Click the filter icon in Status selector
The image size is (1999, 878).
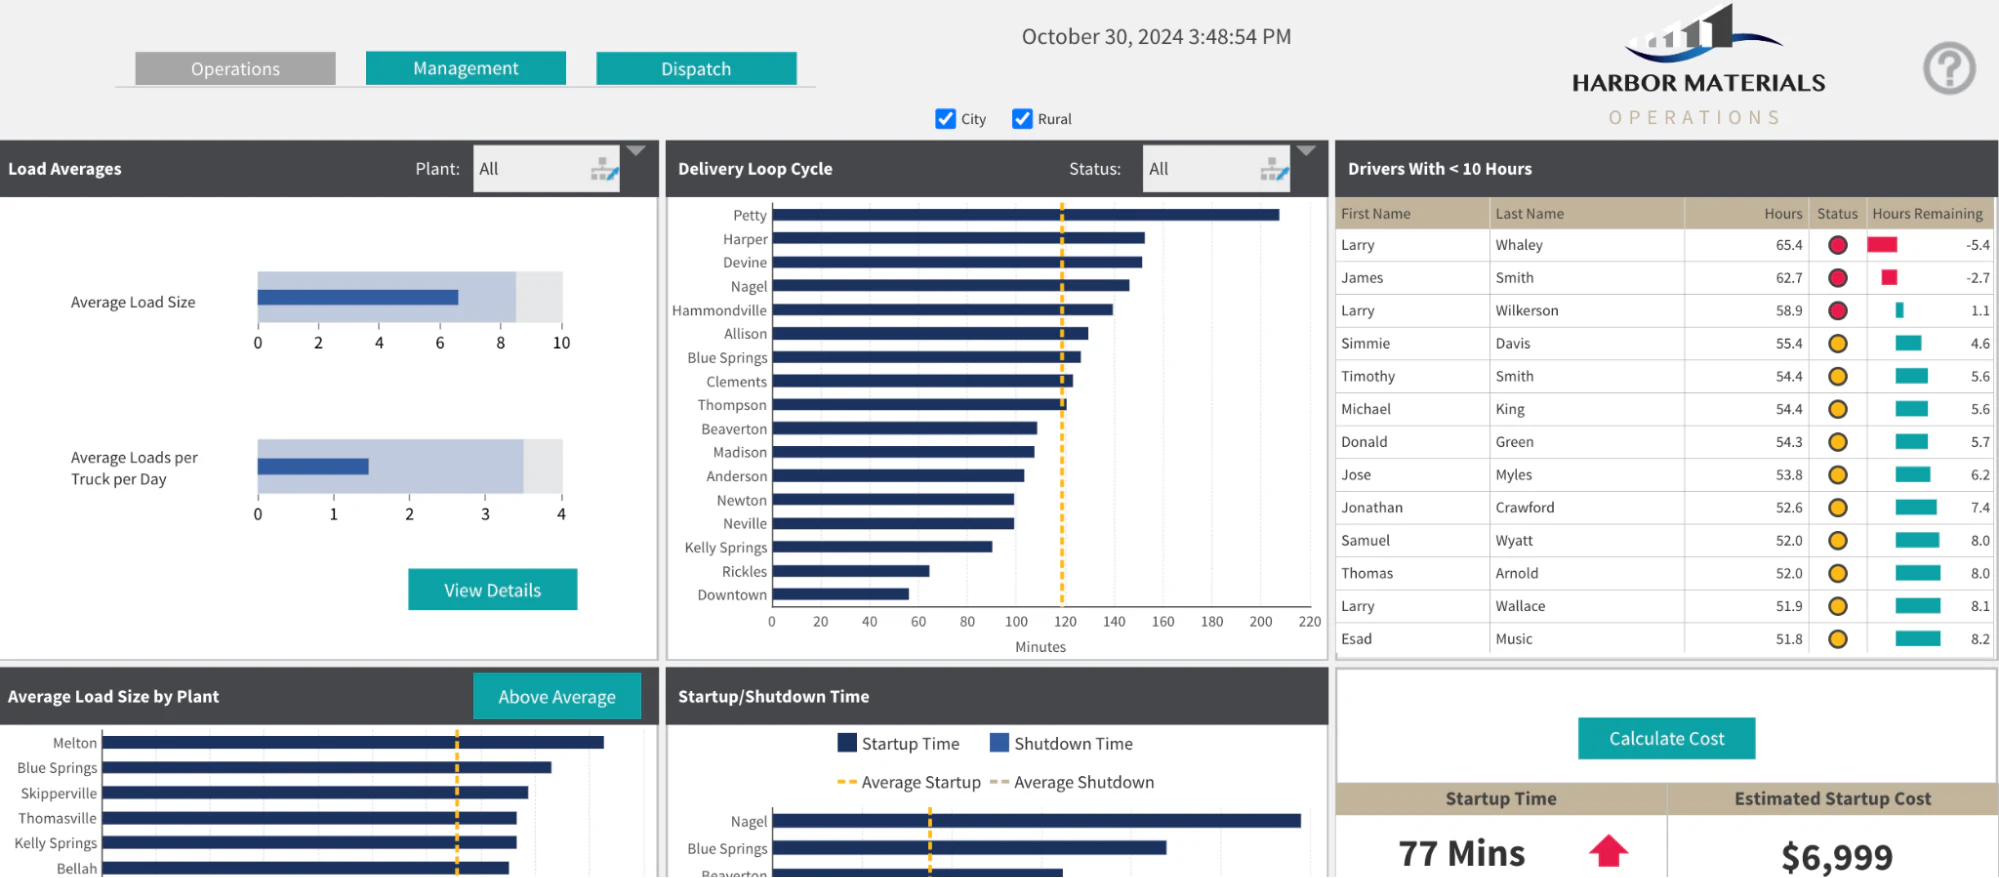click(x=1274, y=169)
